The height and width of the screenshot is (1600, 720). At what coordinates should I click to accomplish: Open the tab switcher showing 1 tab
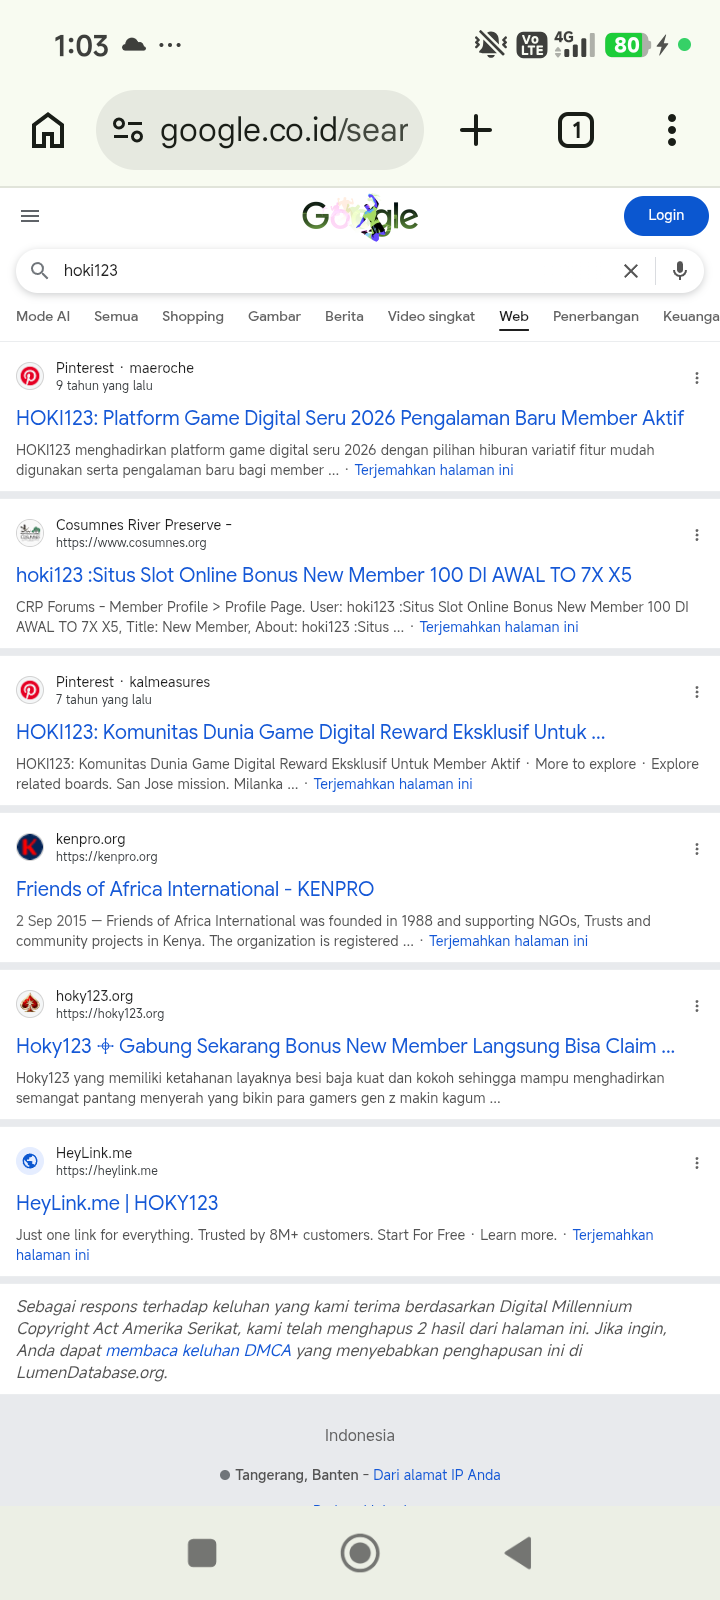[x=576, y=130]
